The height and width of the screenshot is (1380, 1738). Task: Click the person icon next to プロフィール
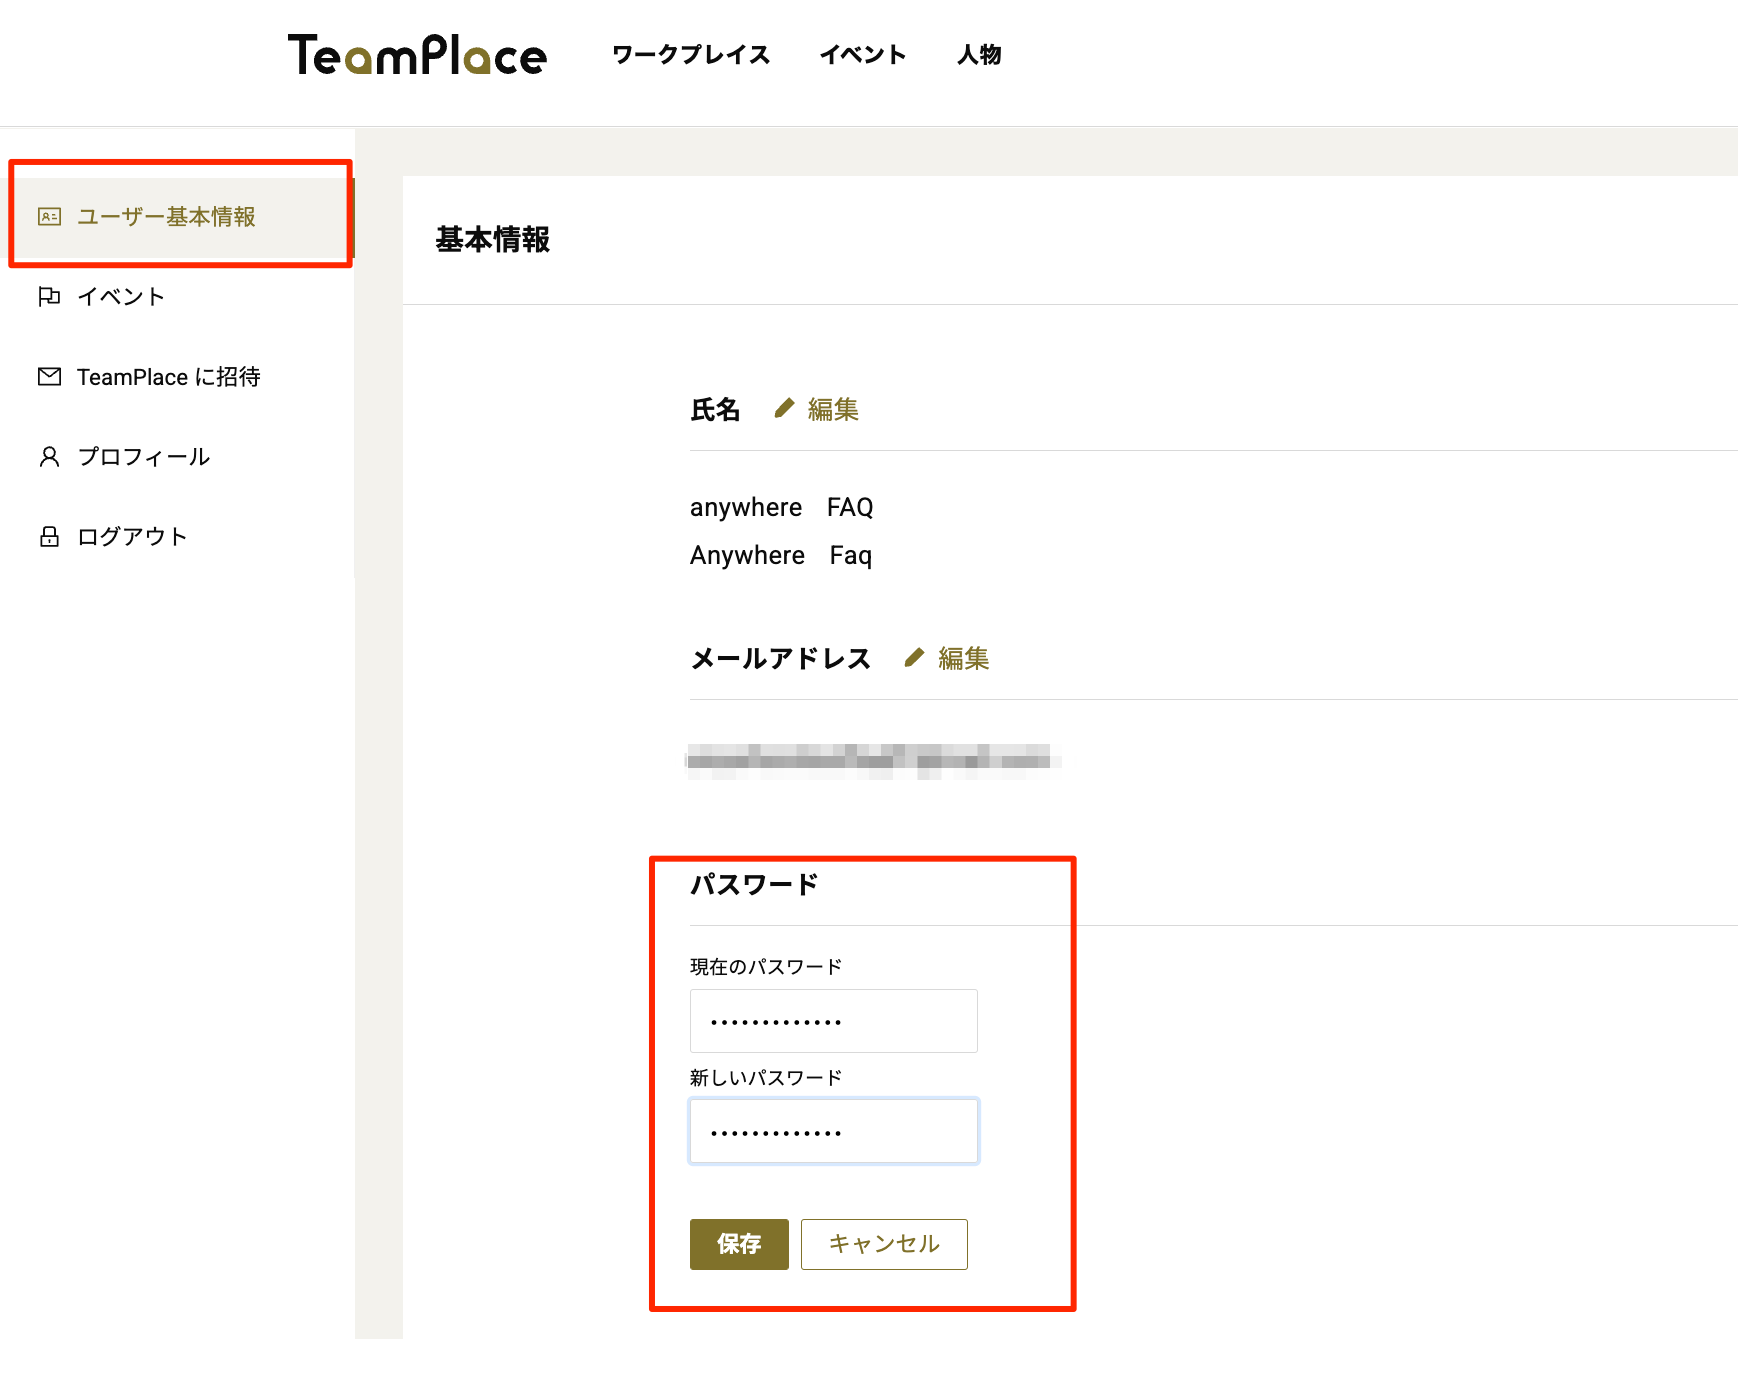(x=49, y=457)
